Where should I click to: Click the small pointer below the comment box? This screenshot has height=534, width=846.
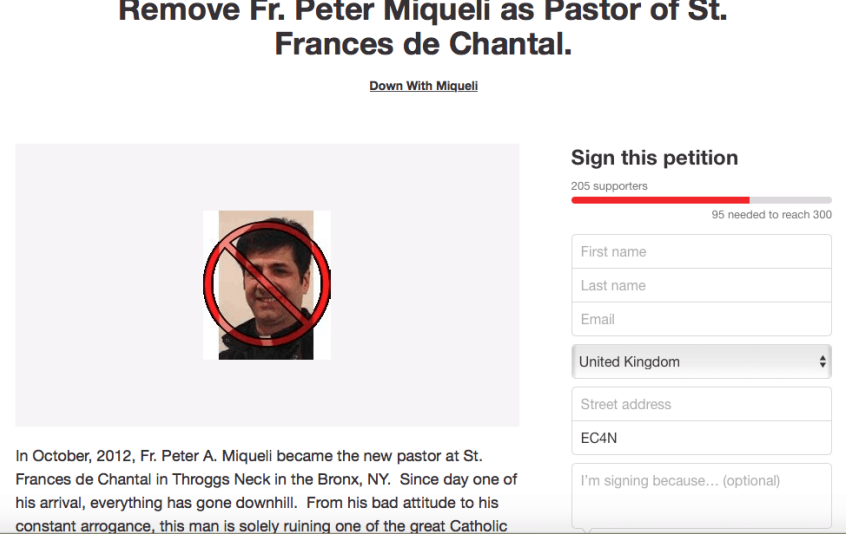coord(587,530)
